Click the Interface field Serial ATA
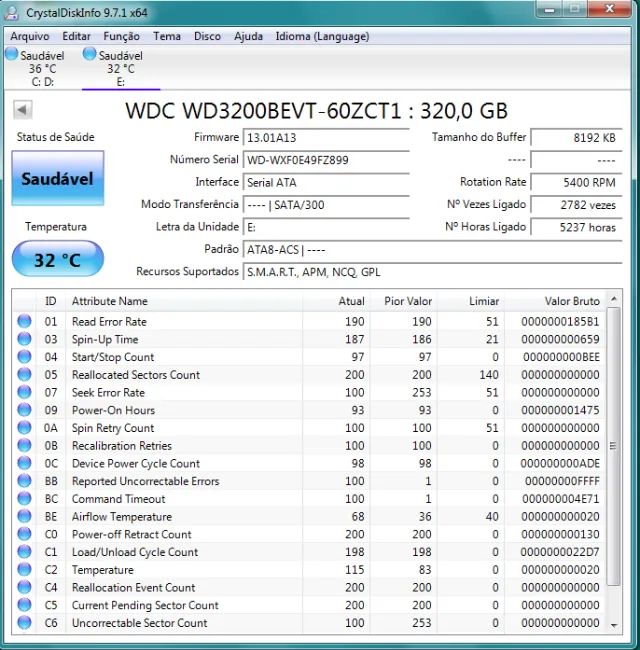The image size is (640, 650). point(326,182)
